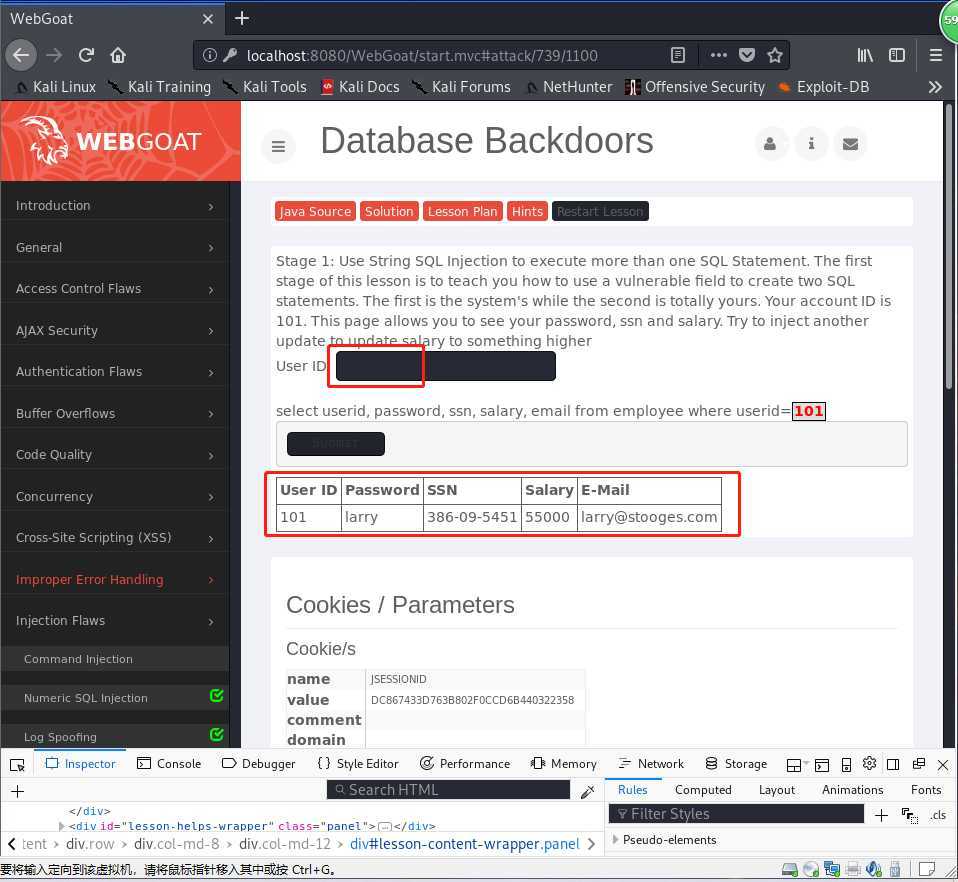Expand Concurrency section

(x=115, y=497)
